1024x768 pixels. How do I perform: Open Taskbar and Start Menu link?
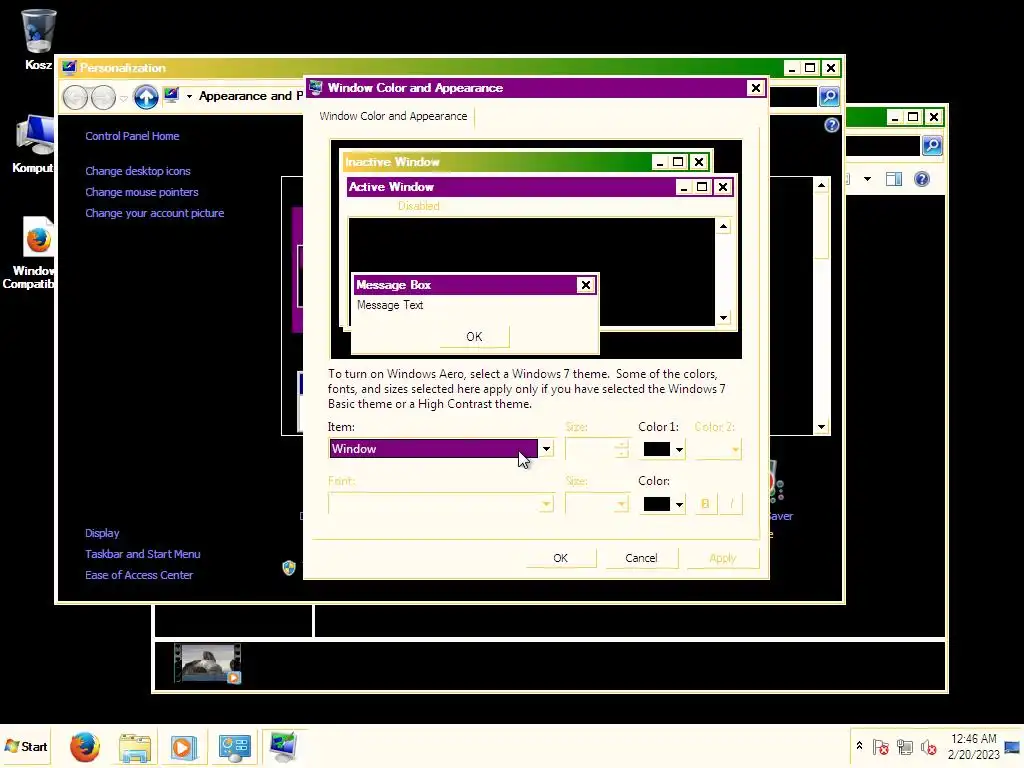point(142,554)
